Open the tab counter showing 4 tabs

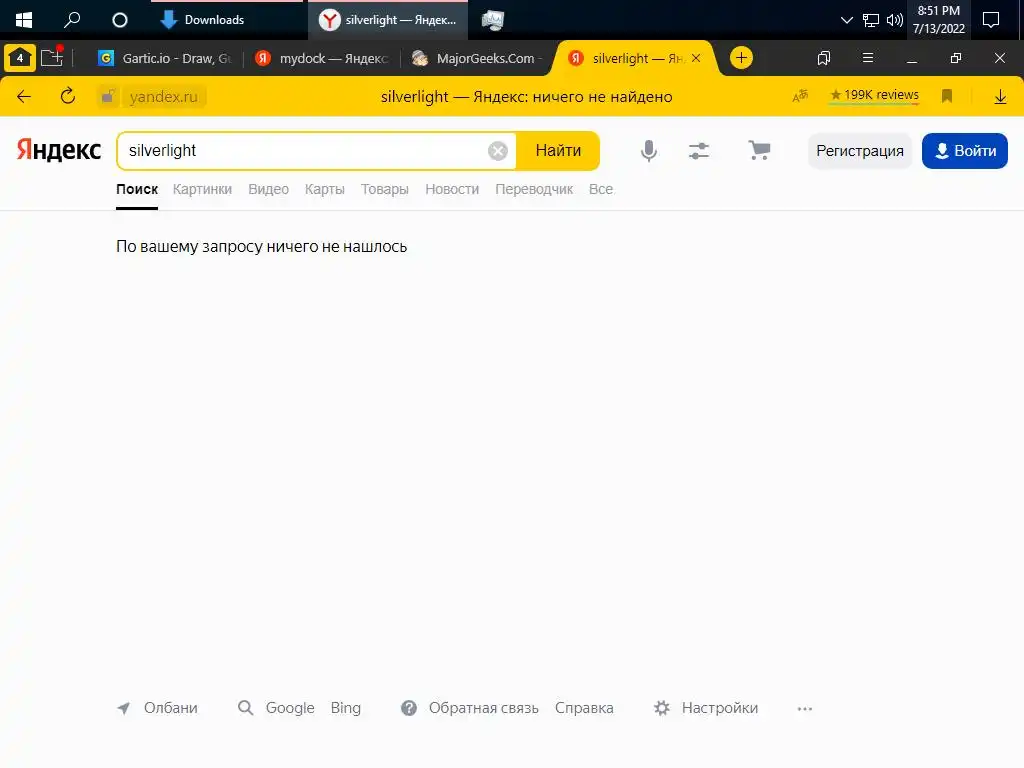(x=20, y=58)
